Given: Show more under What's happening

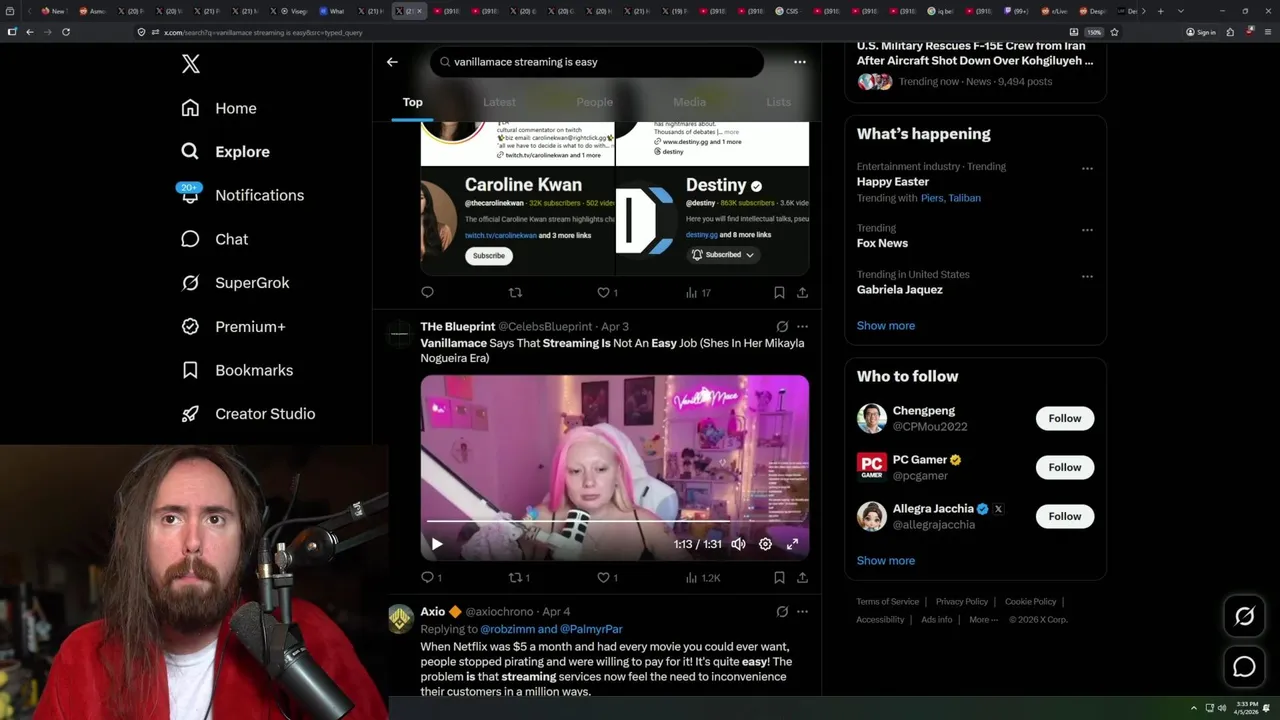Looking at the screenshot, I should pyautogui.click(x=886, y=326).
